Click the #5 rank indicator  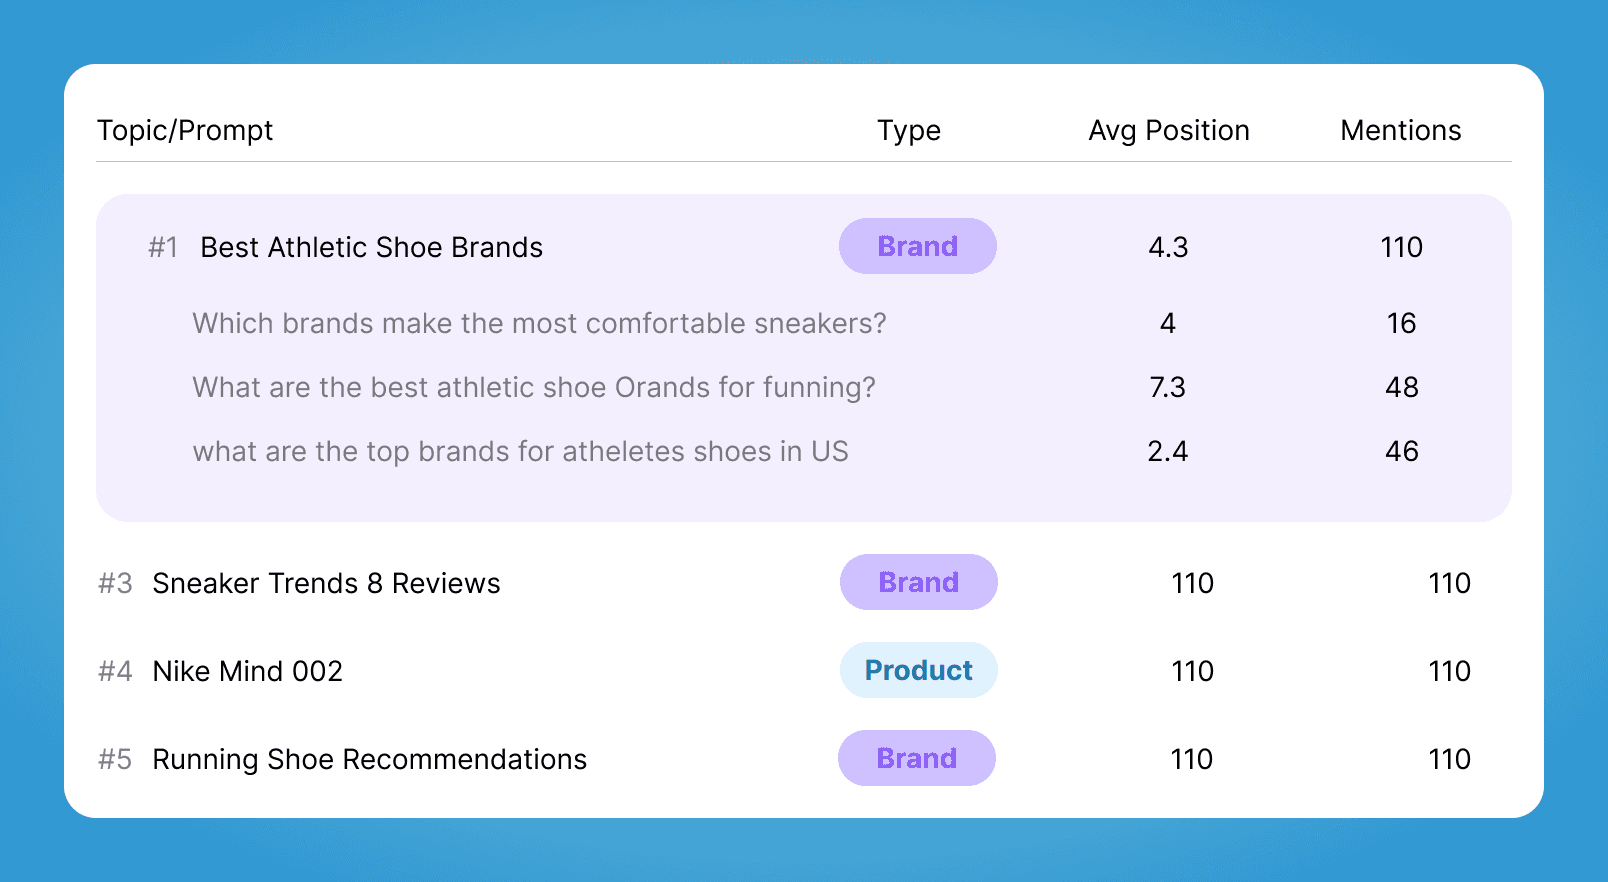tap(114, 759)
